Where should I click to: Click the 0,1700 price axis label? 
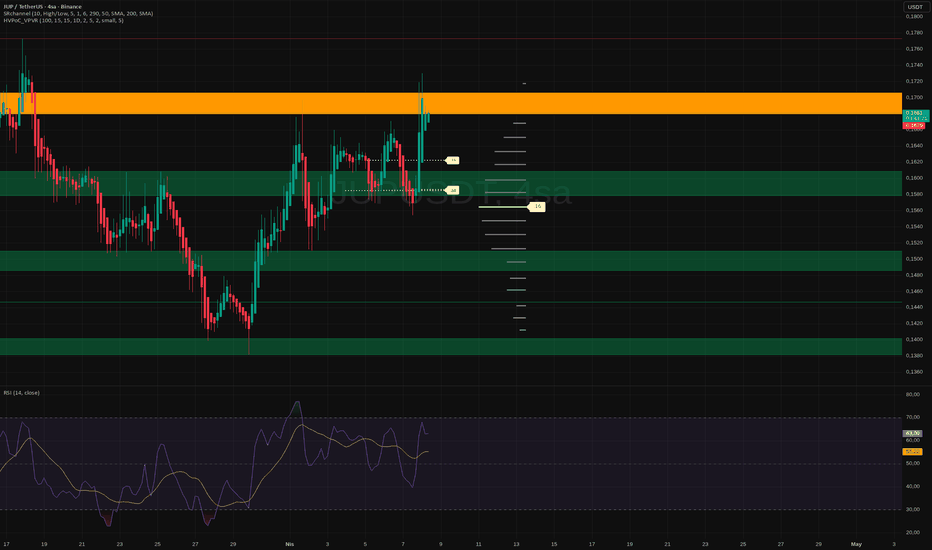pos(914,98)
